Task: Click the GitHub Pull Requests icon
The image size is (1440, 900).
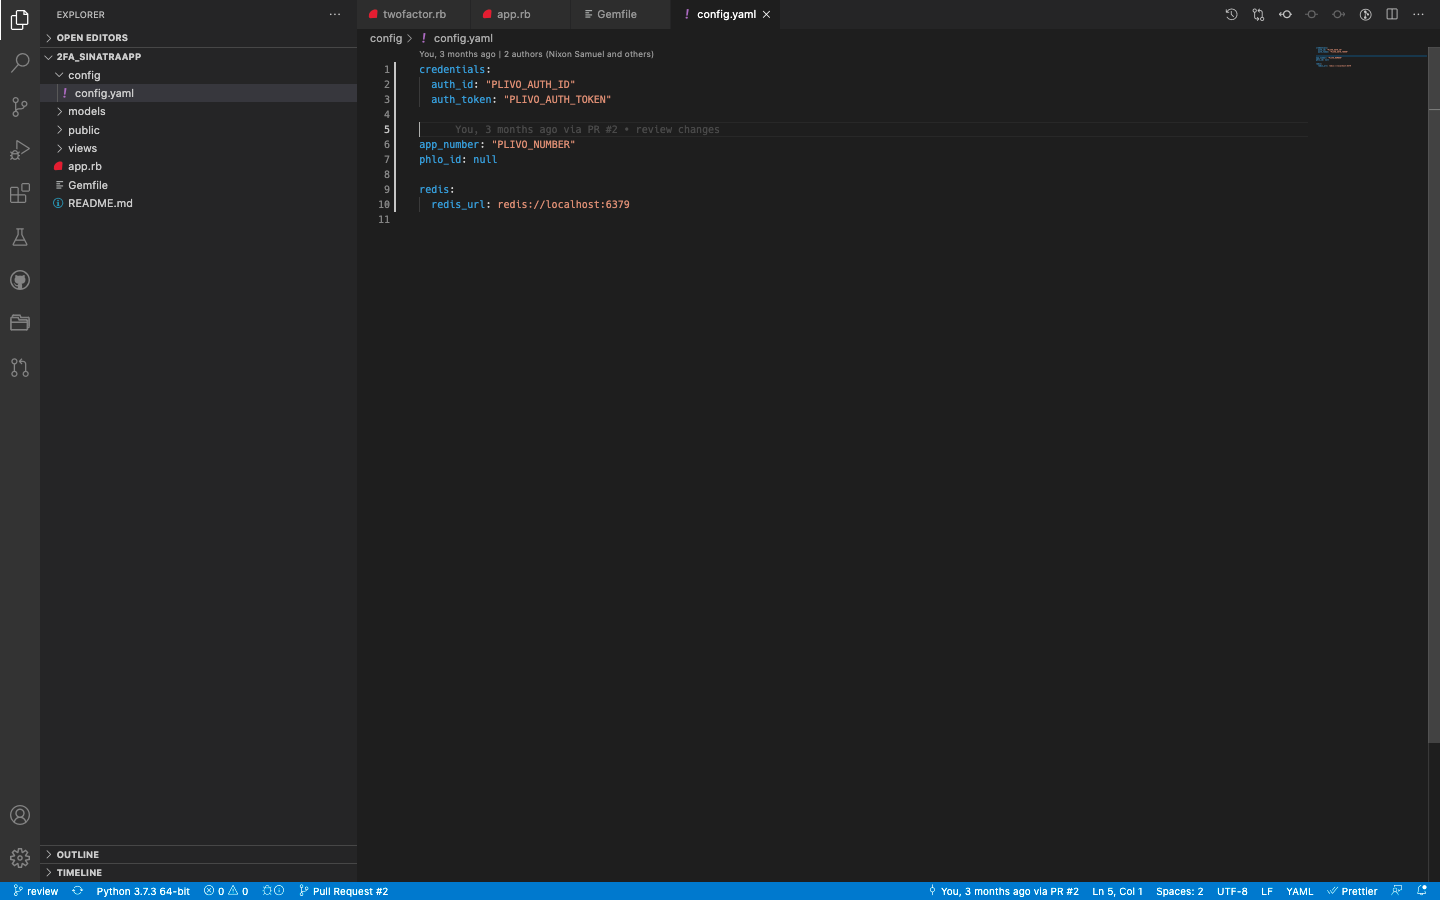Action: click(20, 368)
